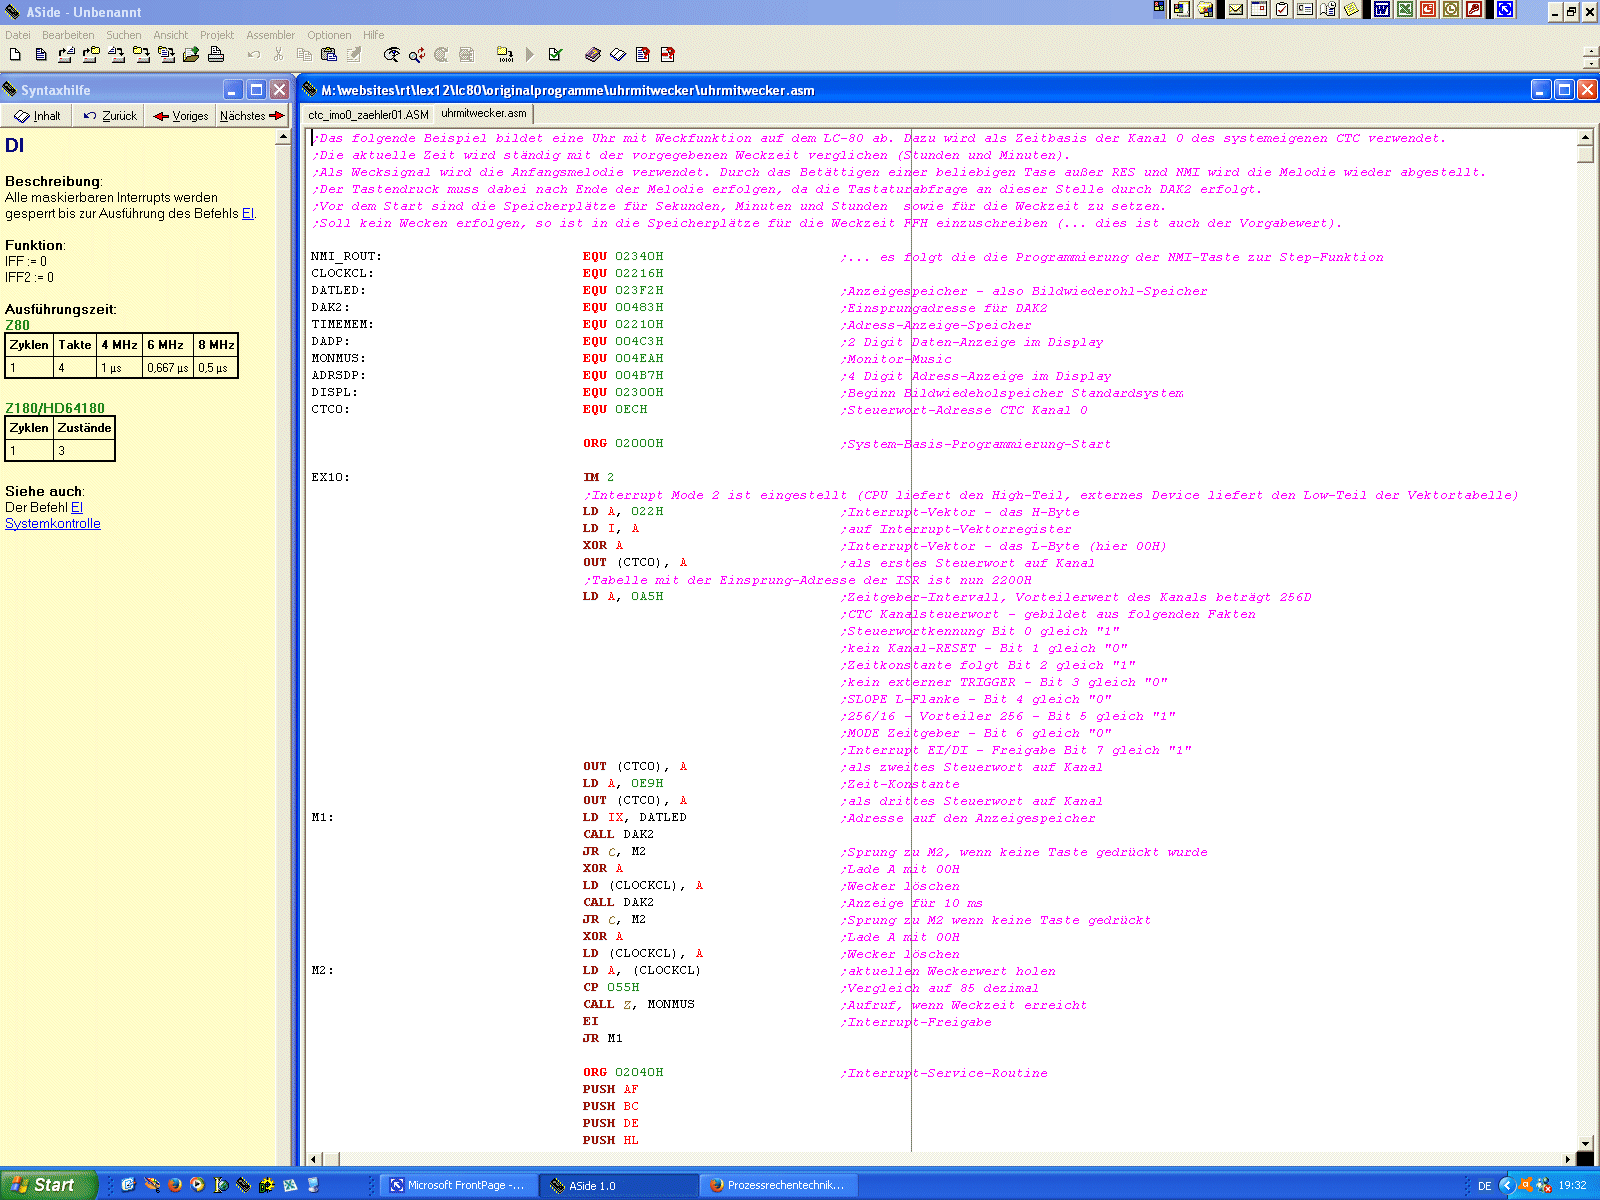Open the Assembler menu
The height and width of the screenshot is (1200, 1600).
(x=270, y=35)
